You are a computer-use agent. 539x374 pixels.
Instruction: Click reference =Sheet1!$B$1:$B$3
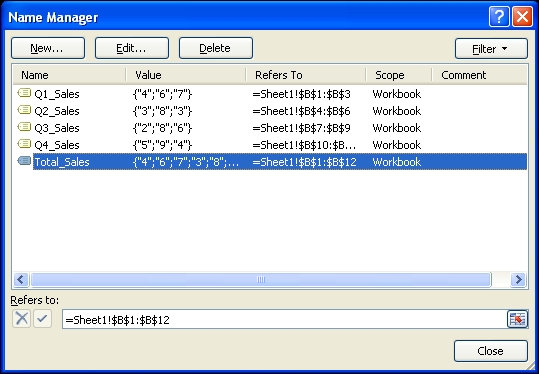[301, 94]
